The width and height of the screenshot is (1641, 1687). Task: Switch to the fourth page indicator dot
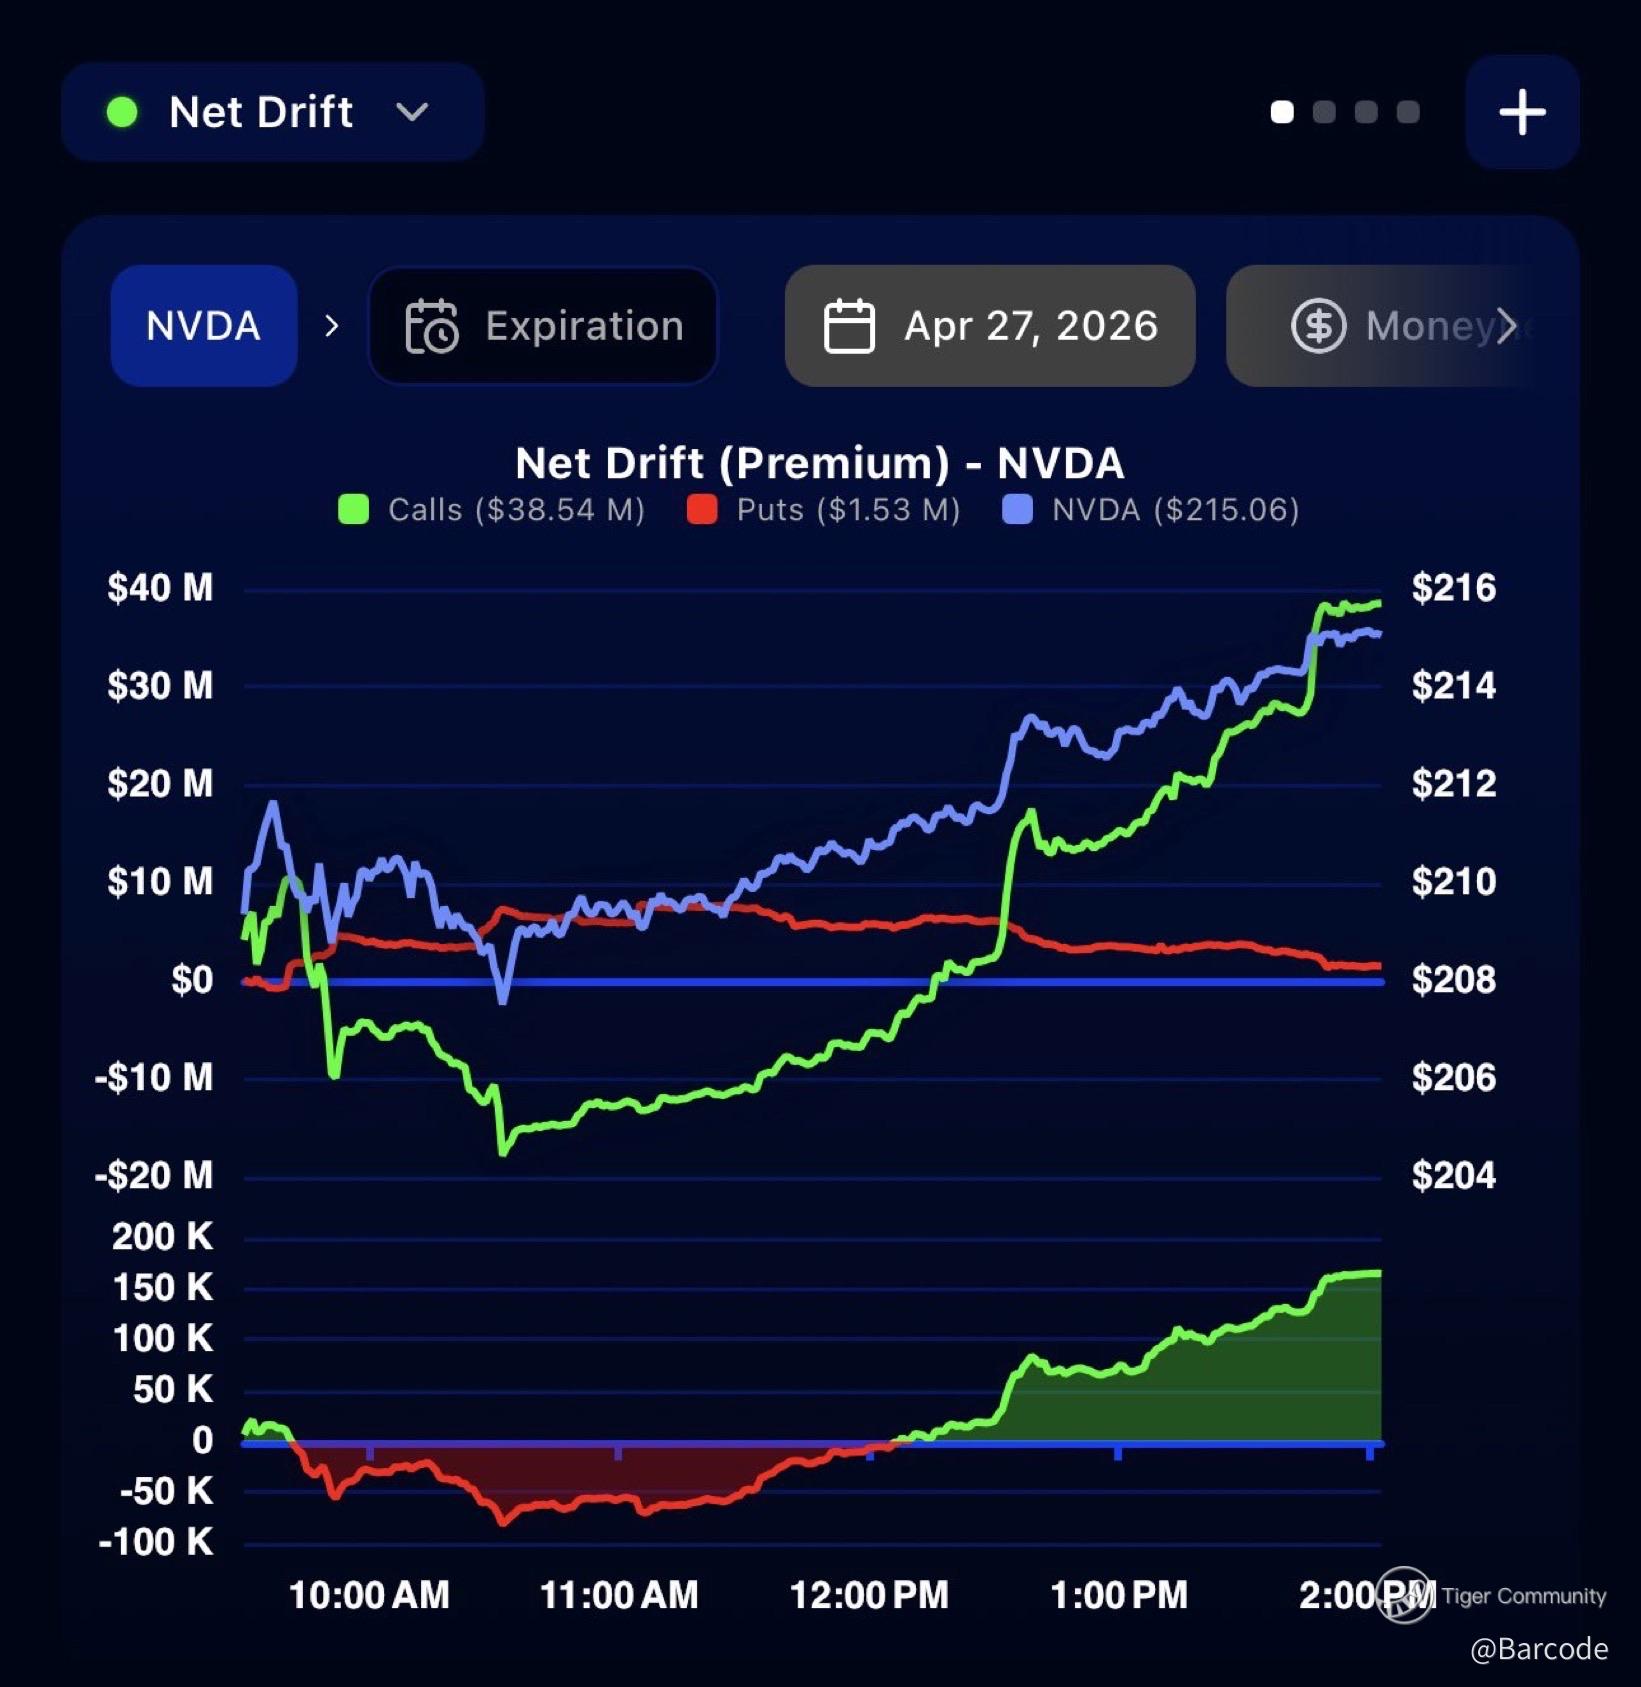pyautogui.click(x=1408, y=112)
